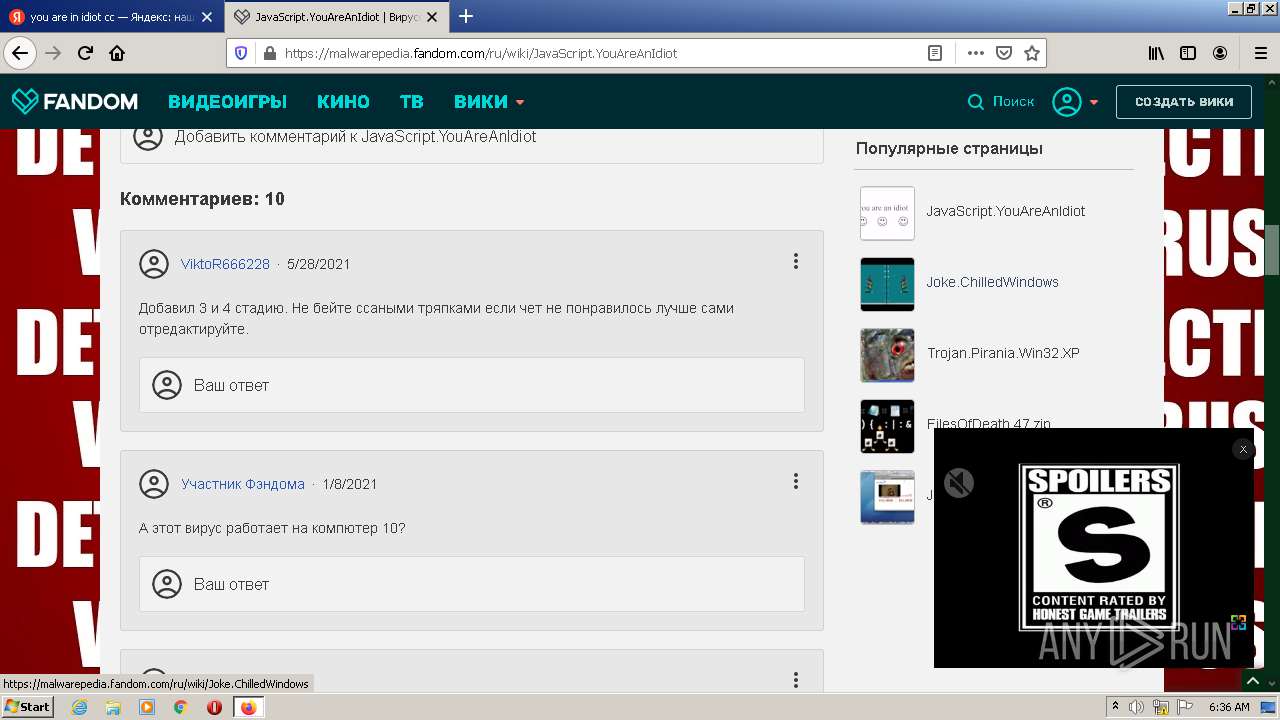This screenshot has height=720, width=1280.
Task: Open a new browser tab
Action: 465,16
